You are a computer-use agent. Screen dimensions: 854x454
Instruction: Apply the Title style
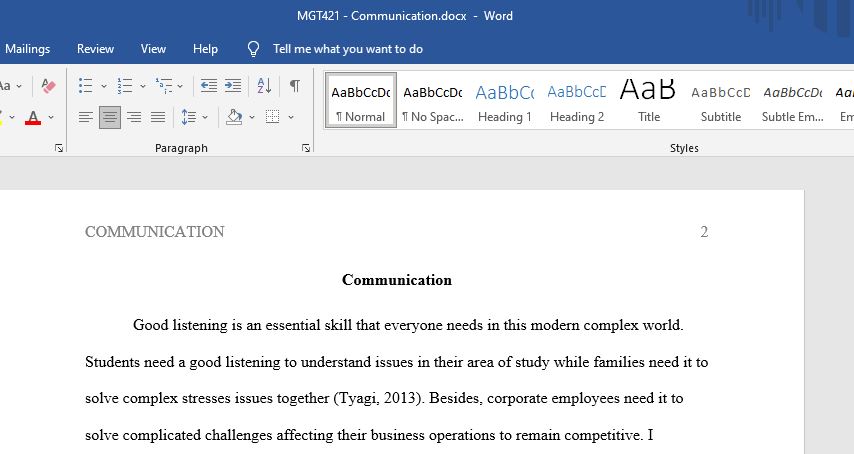649,101
